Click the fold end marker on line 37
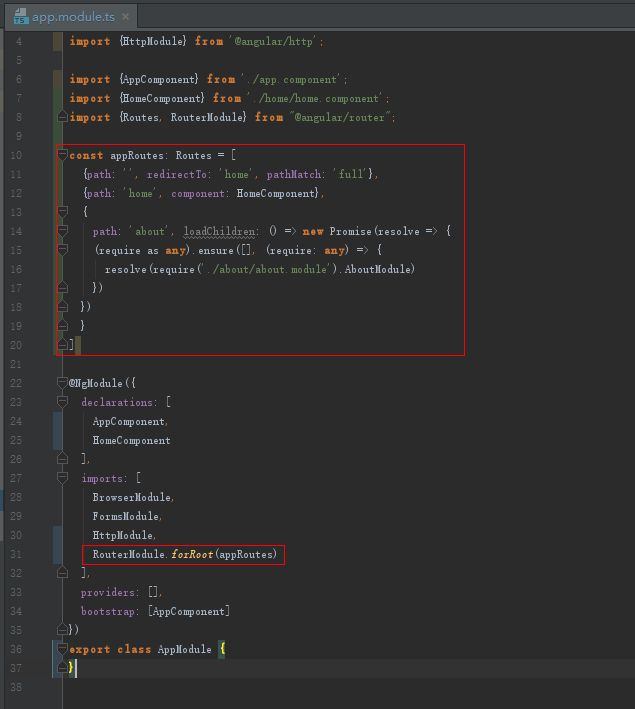The image size is (635, 709). [62, 668]
